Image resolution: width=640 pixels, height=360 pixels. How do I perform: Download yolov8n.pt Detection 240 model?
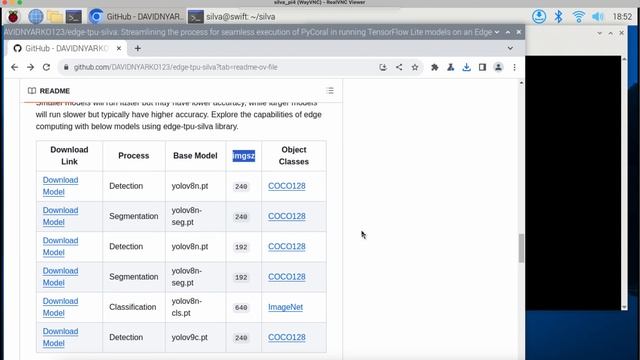click(x=60, y=186)
